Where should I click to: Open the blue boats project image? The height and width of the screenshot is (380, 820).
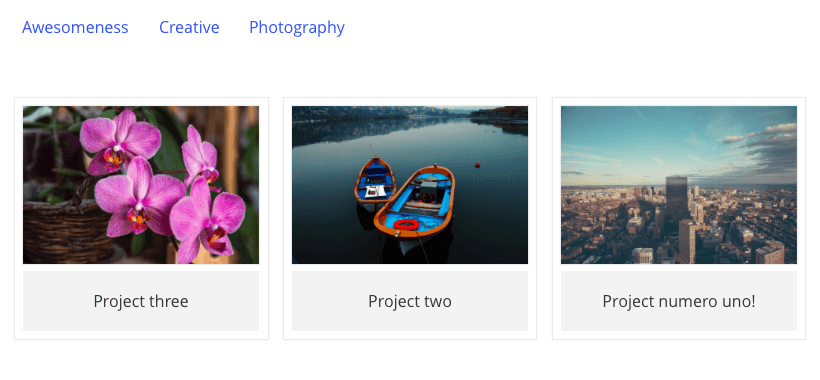[x=409, y=185]
